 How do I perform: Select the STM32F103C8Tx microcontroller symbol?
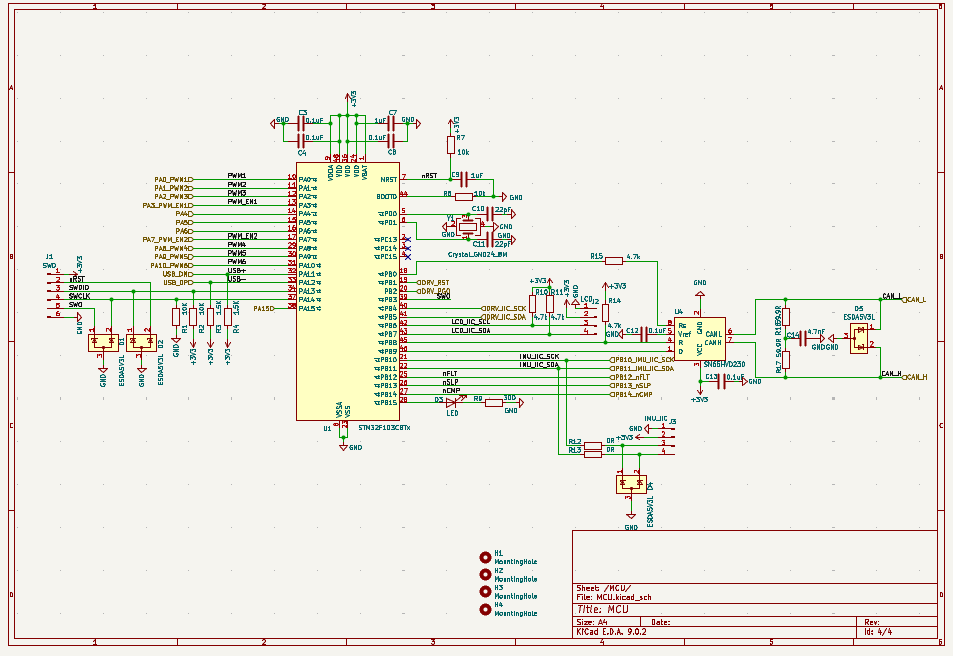348,290
